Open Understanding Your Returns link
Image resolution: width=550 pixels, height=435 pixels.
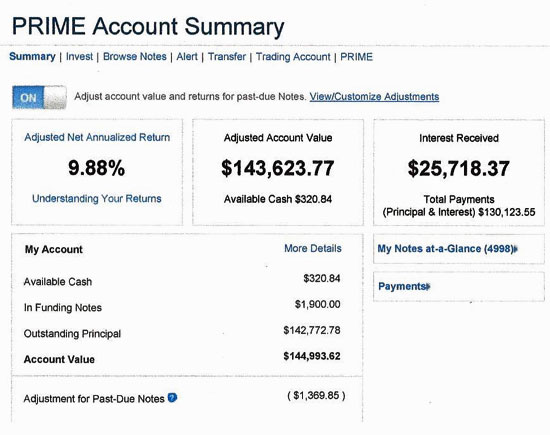click(97, 199)
